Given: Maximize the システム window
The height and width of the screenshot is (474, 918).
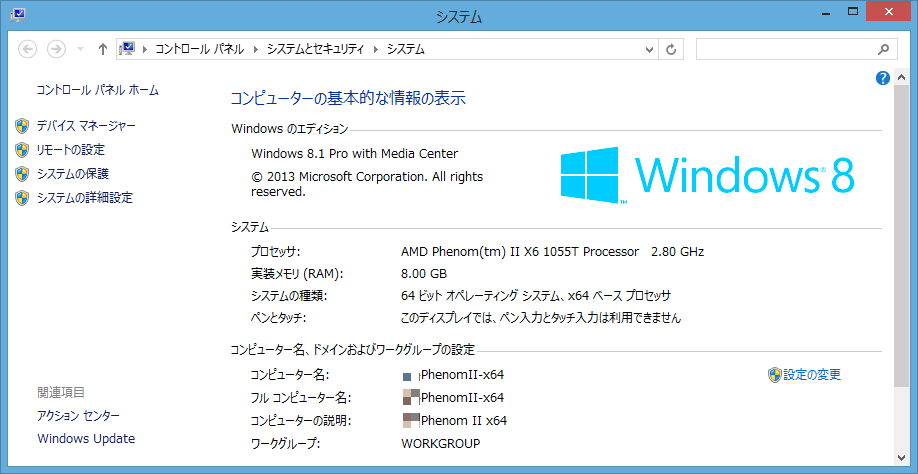Looking at the screenshot, I should [x=854, y=11].
